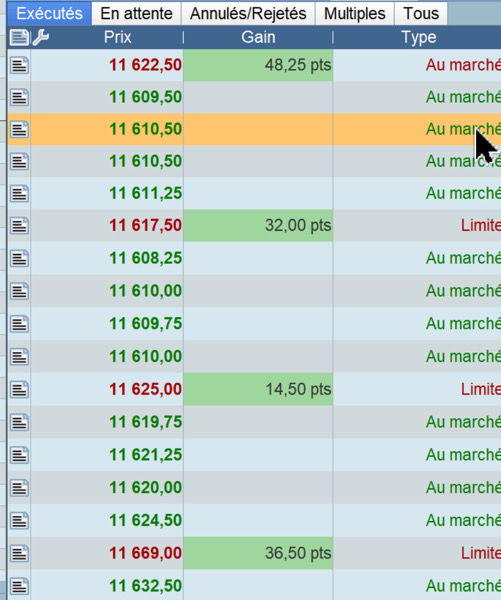Select the red price 11 617,50
The width and height of the screenshot is (501, 600).
pyautogui.click(x=145, y=225)
